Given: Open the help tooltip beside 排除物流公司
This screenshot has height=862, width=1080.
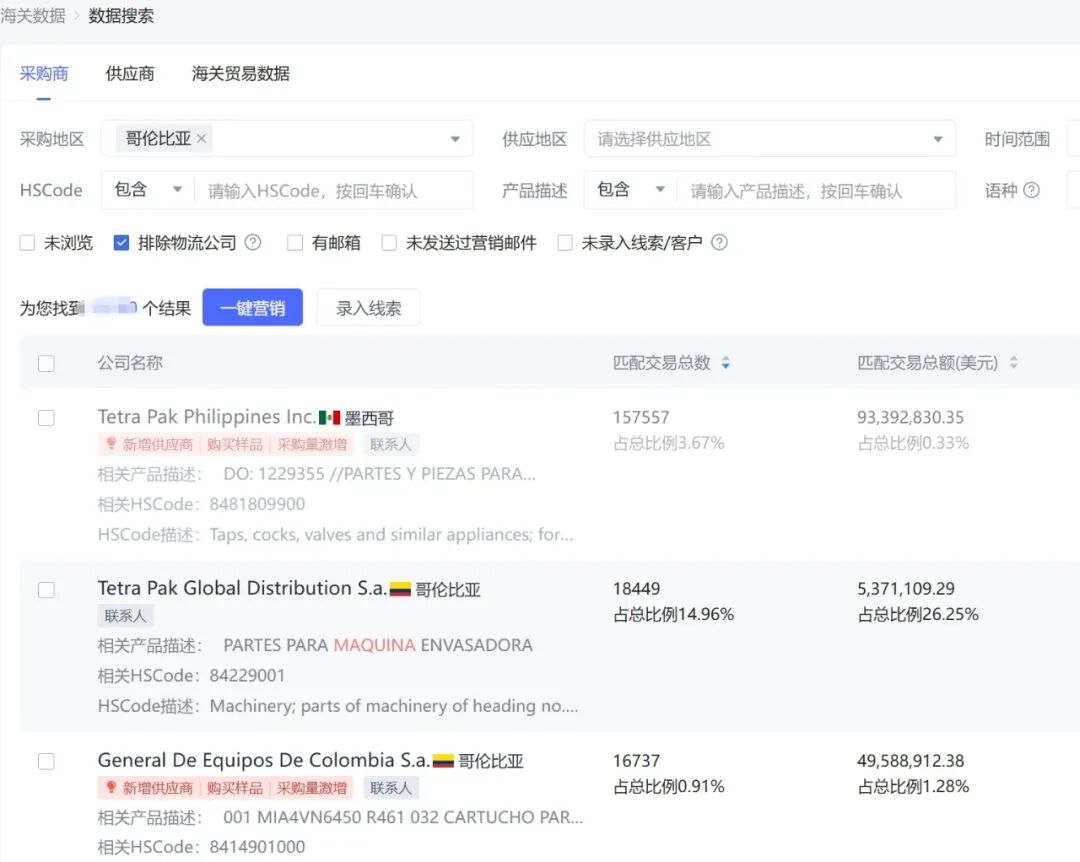Looking at the screenshot, I should pos(254,241).
